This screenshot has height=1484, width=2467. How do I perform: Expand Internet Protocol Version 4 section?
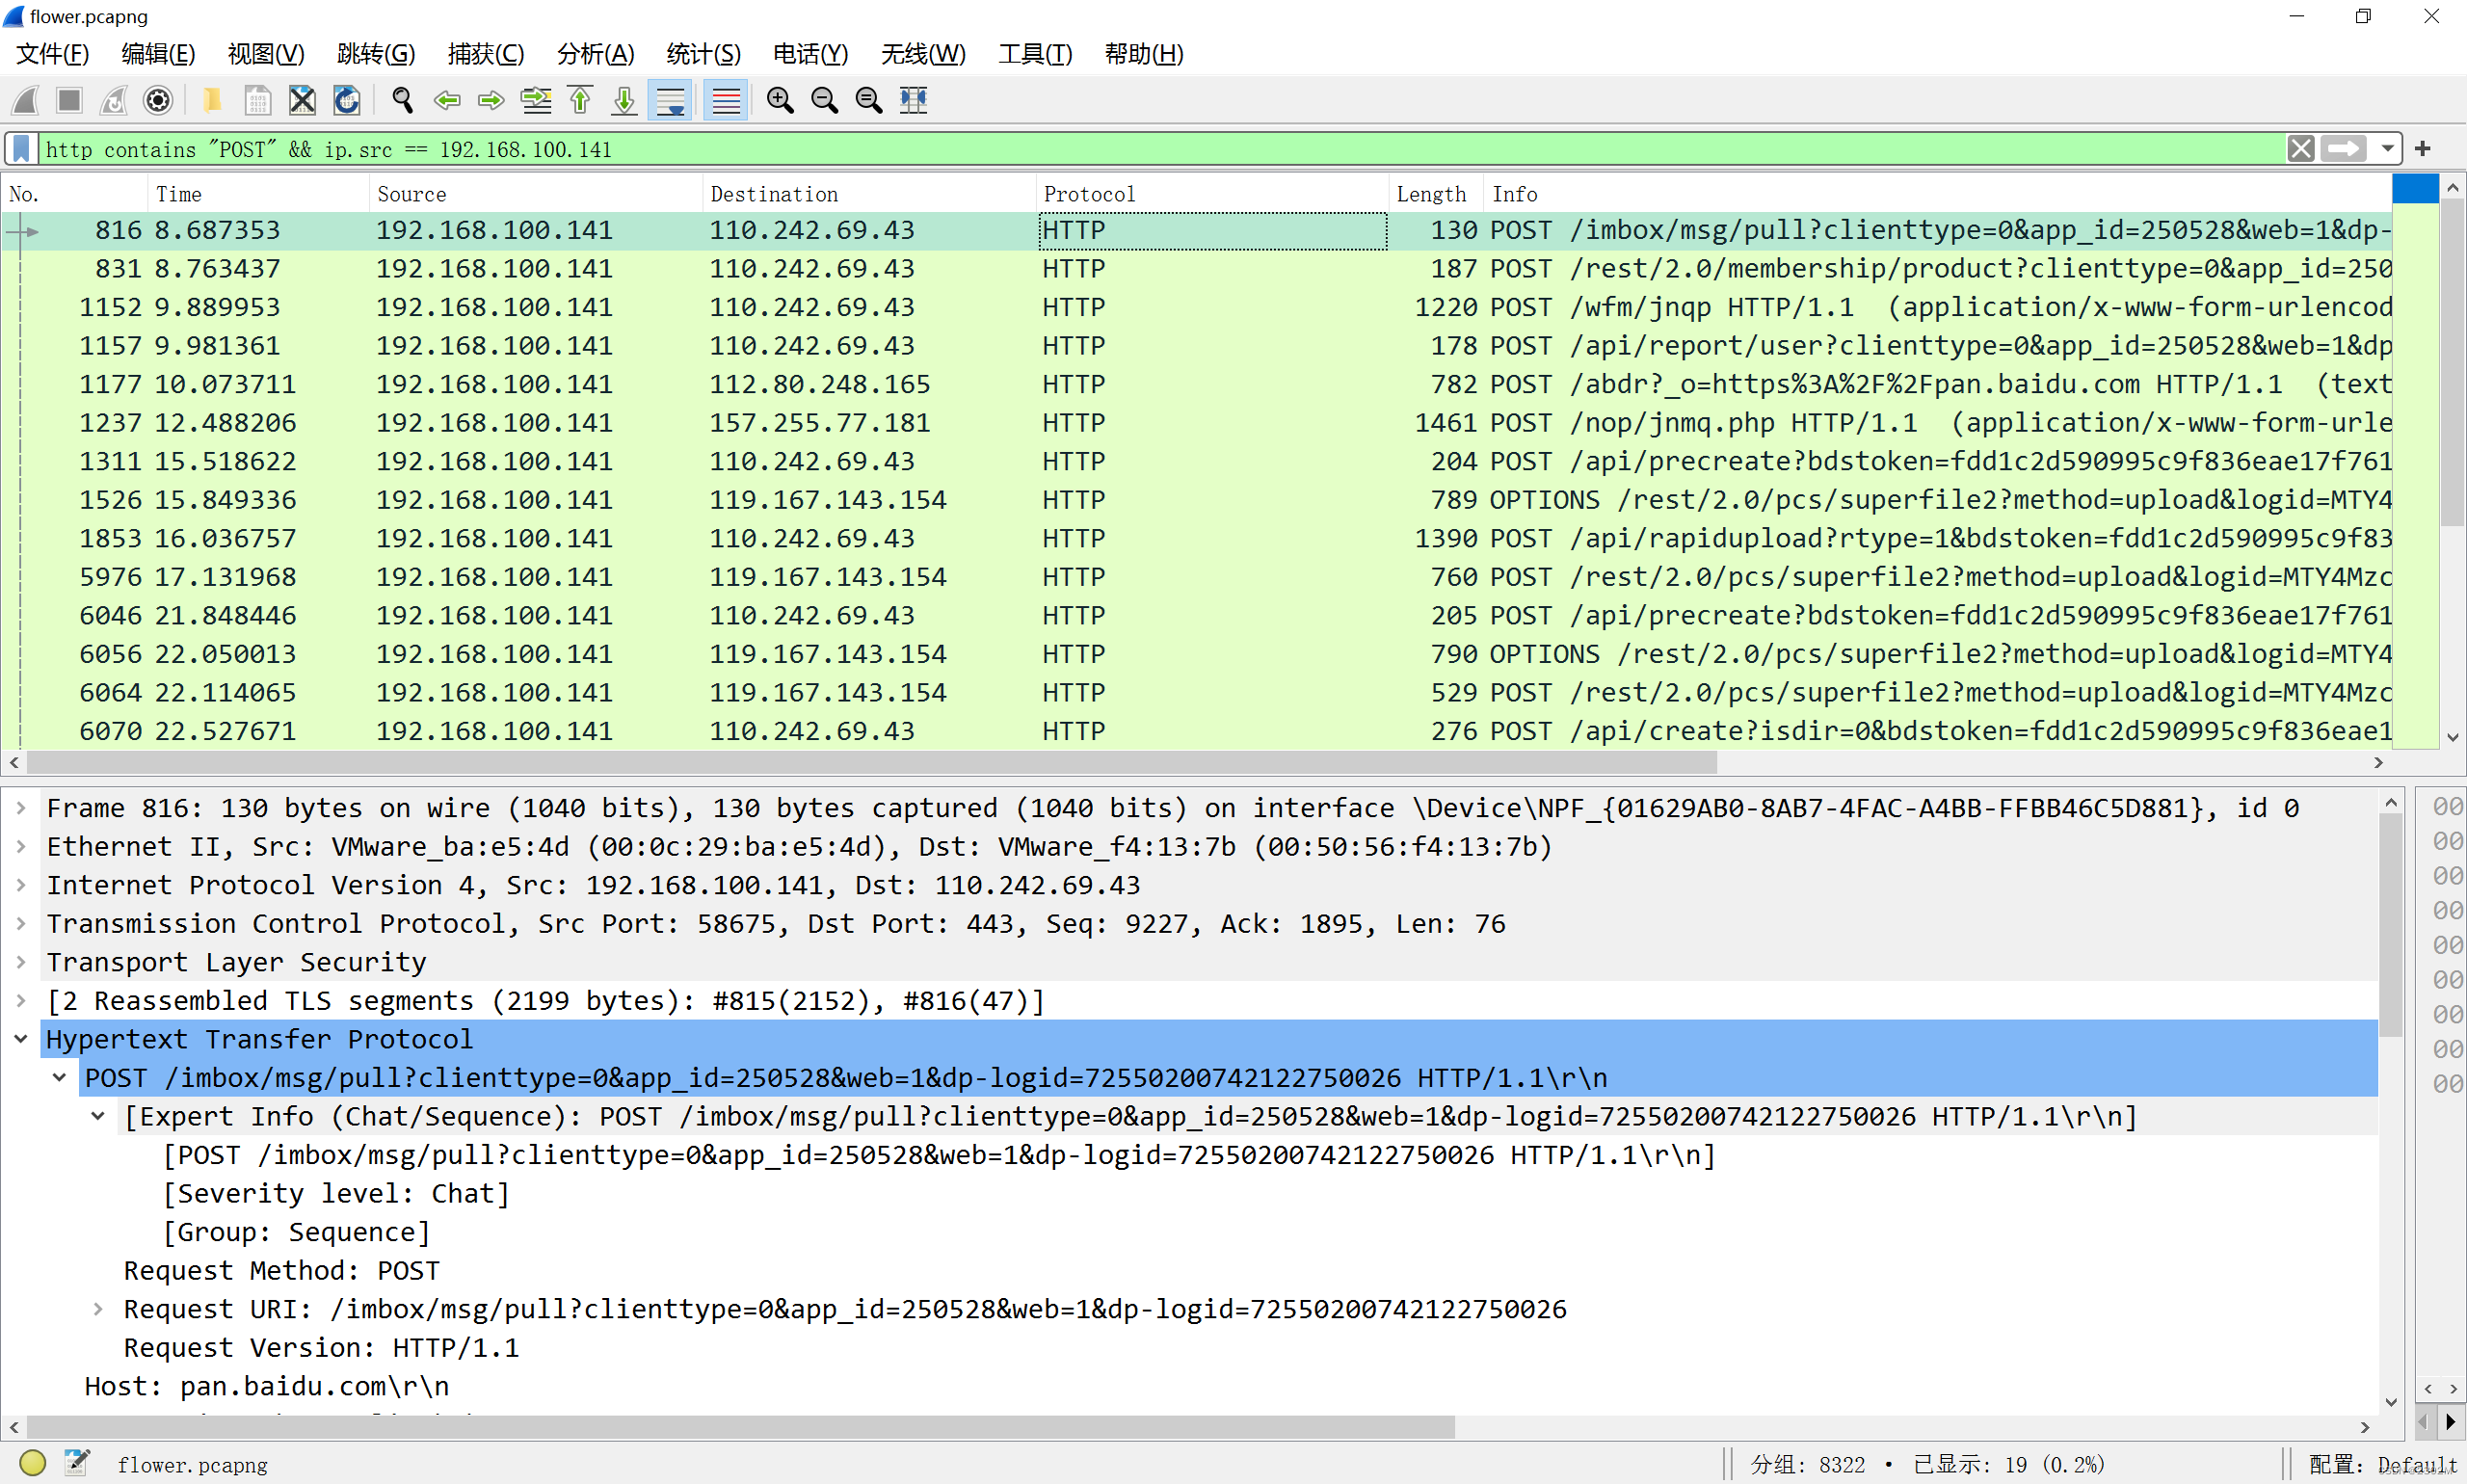click(x=21, y=886)
